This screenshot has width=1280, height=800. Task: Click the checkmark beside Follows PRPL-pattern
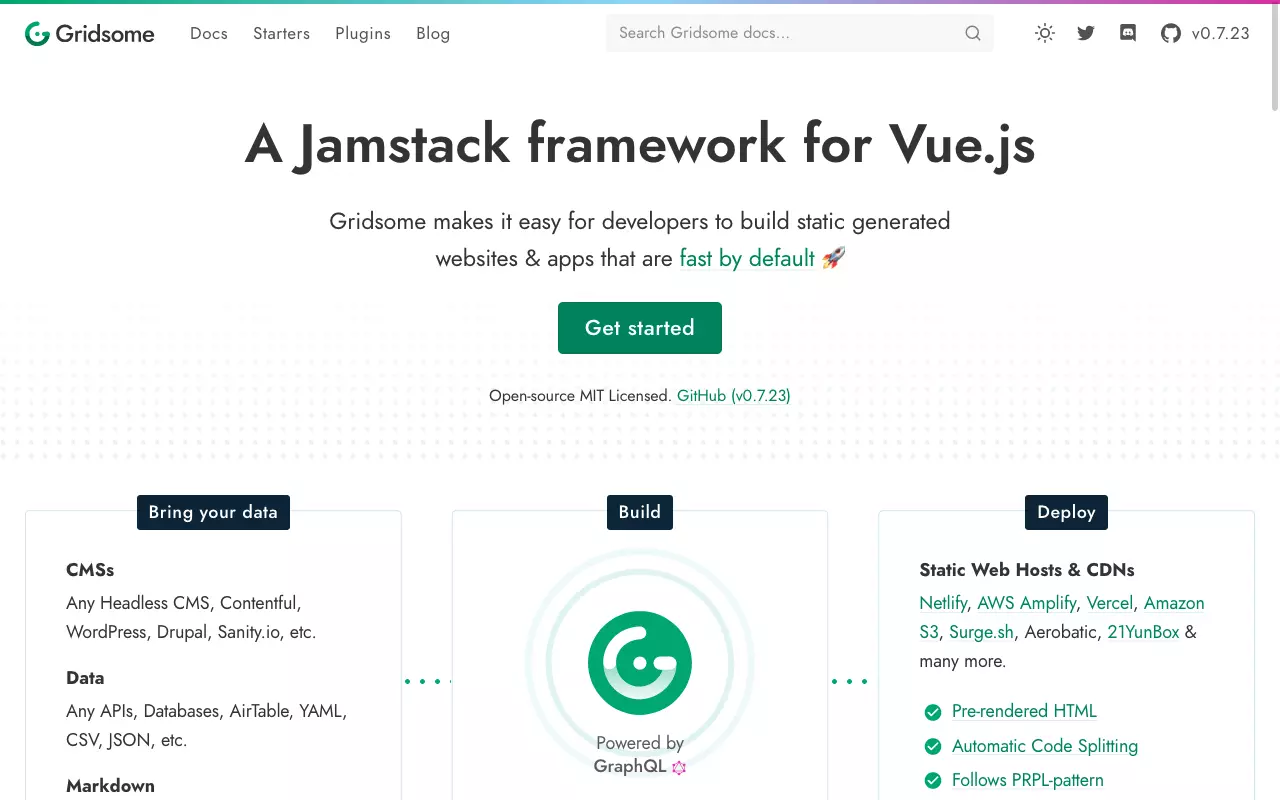(x=933, y=780)
